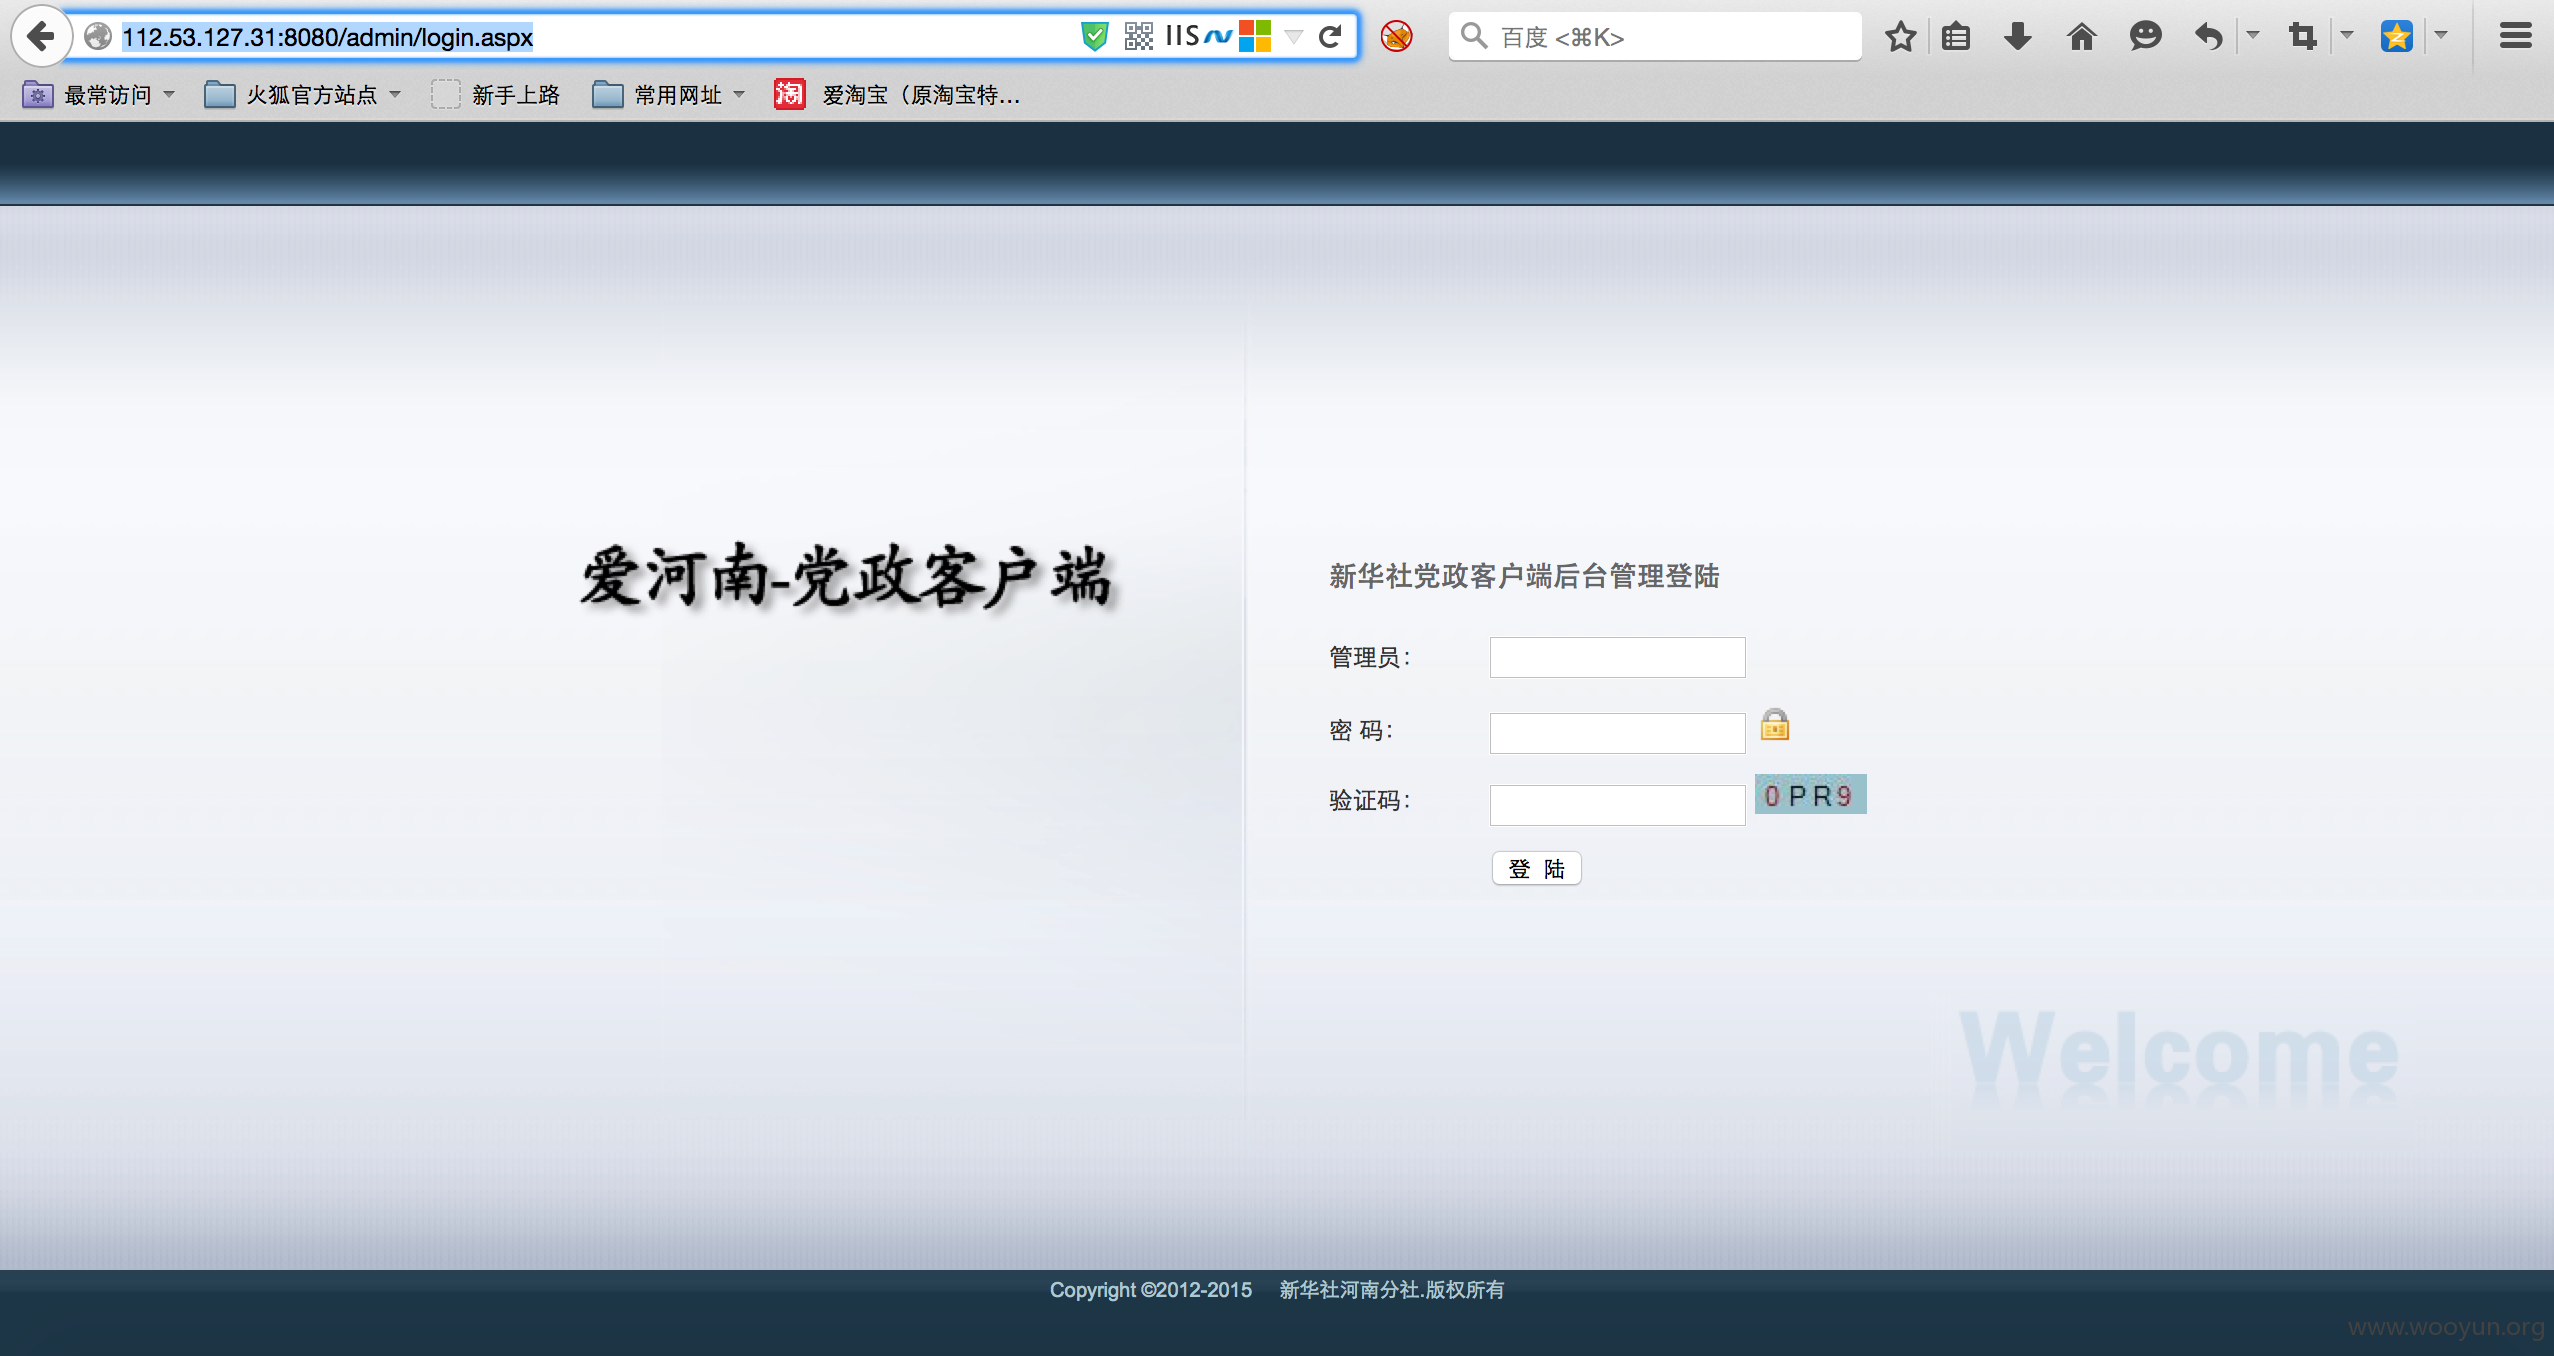Click the 百度 search box

tap(1654, 37)
